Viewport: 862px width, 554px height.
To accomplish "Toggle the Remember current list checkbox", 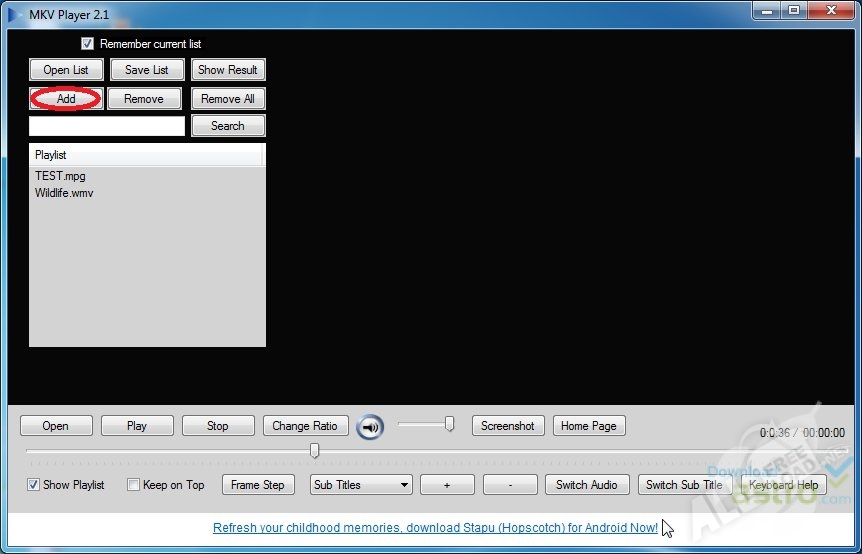I will 87,44.
